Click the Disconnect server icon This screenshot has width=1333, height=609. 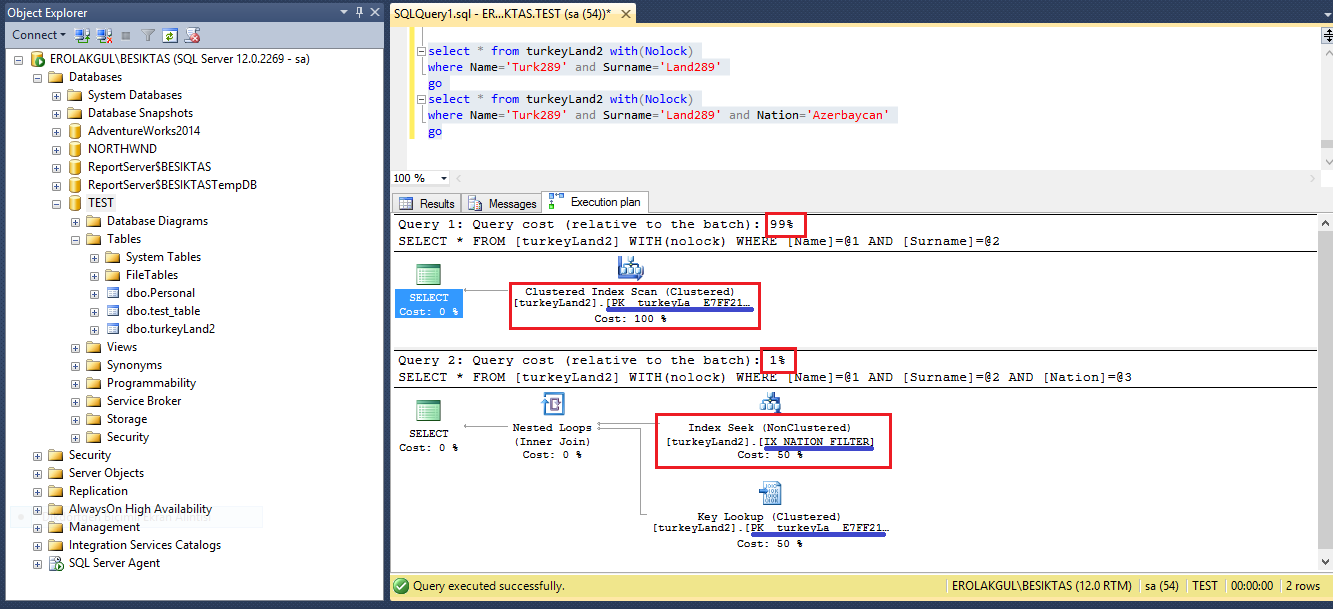102,35
